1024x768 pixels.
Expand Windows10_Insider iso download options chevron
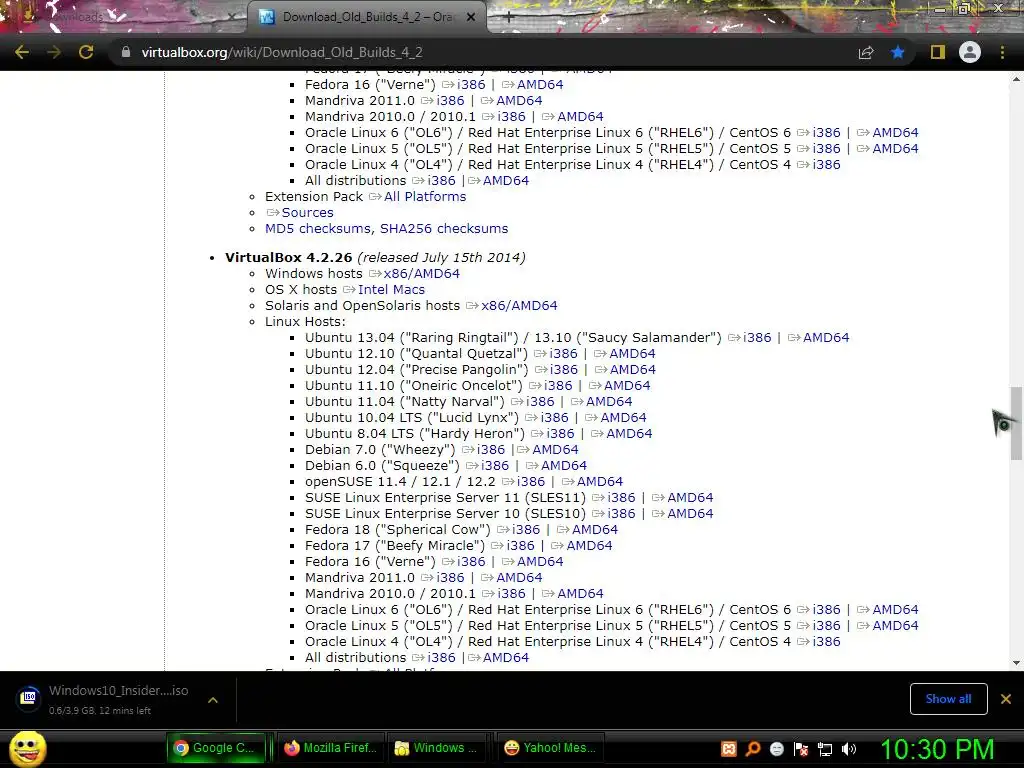212,700
